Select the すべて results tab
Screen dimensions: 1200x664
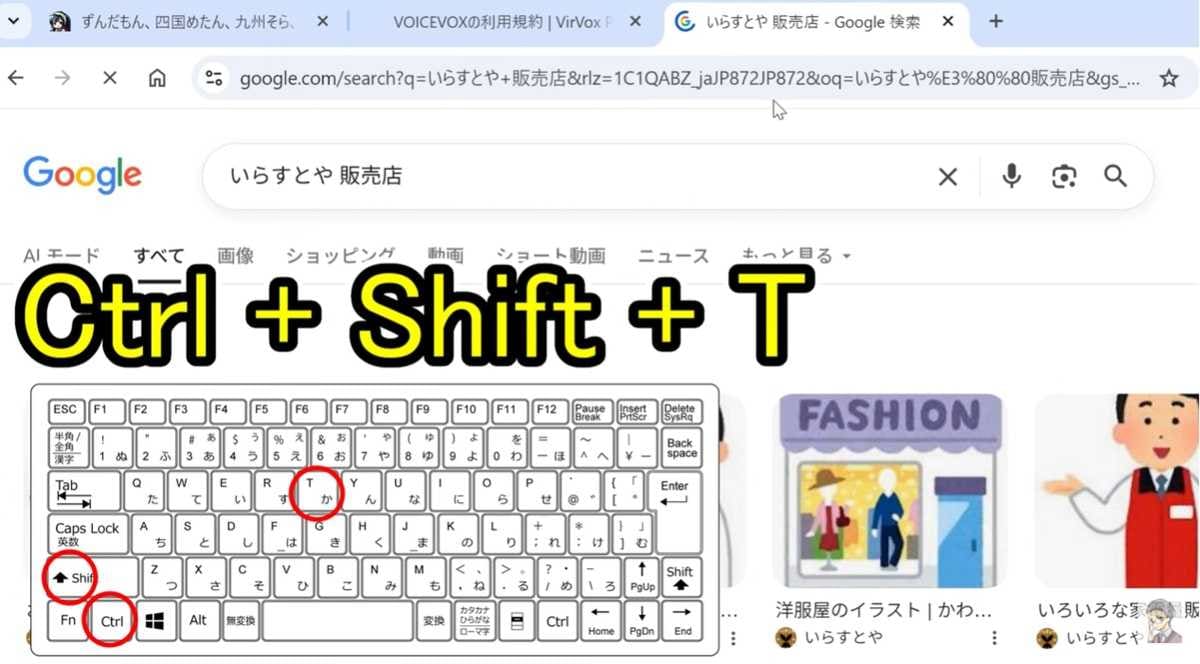159,256
